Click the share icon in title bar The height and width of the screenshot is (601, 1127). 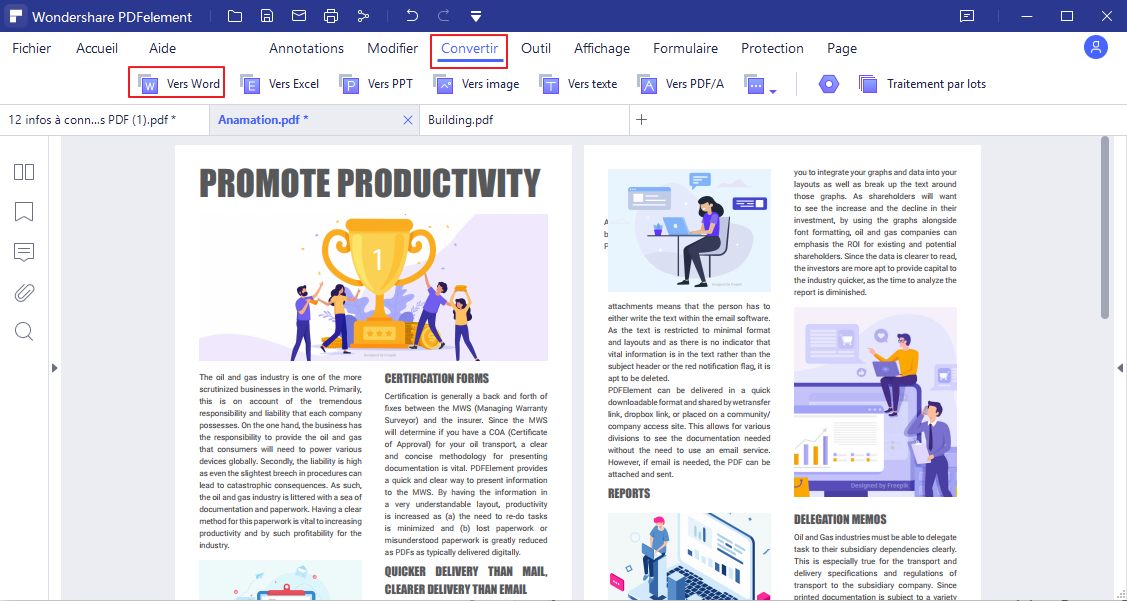(363, 16)
